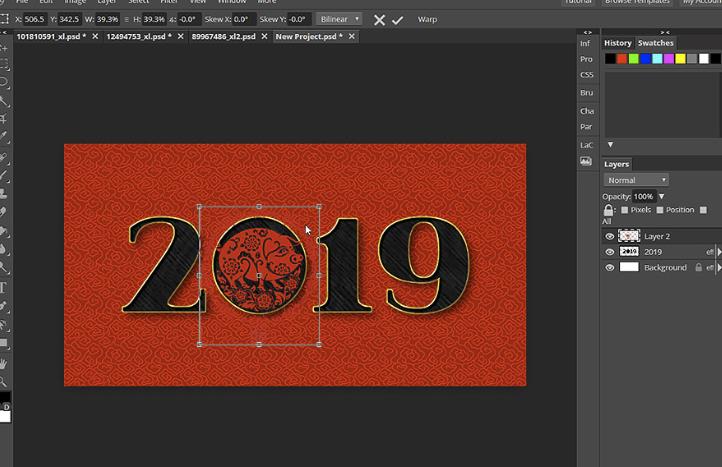Click the default colors D icon

coord(6,407)
